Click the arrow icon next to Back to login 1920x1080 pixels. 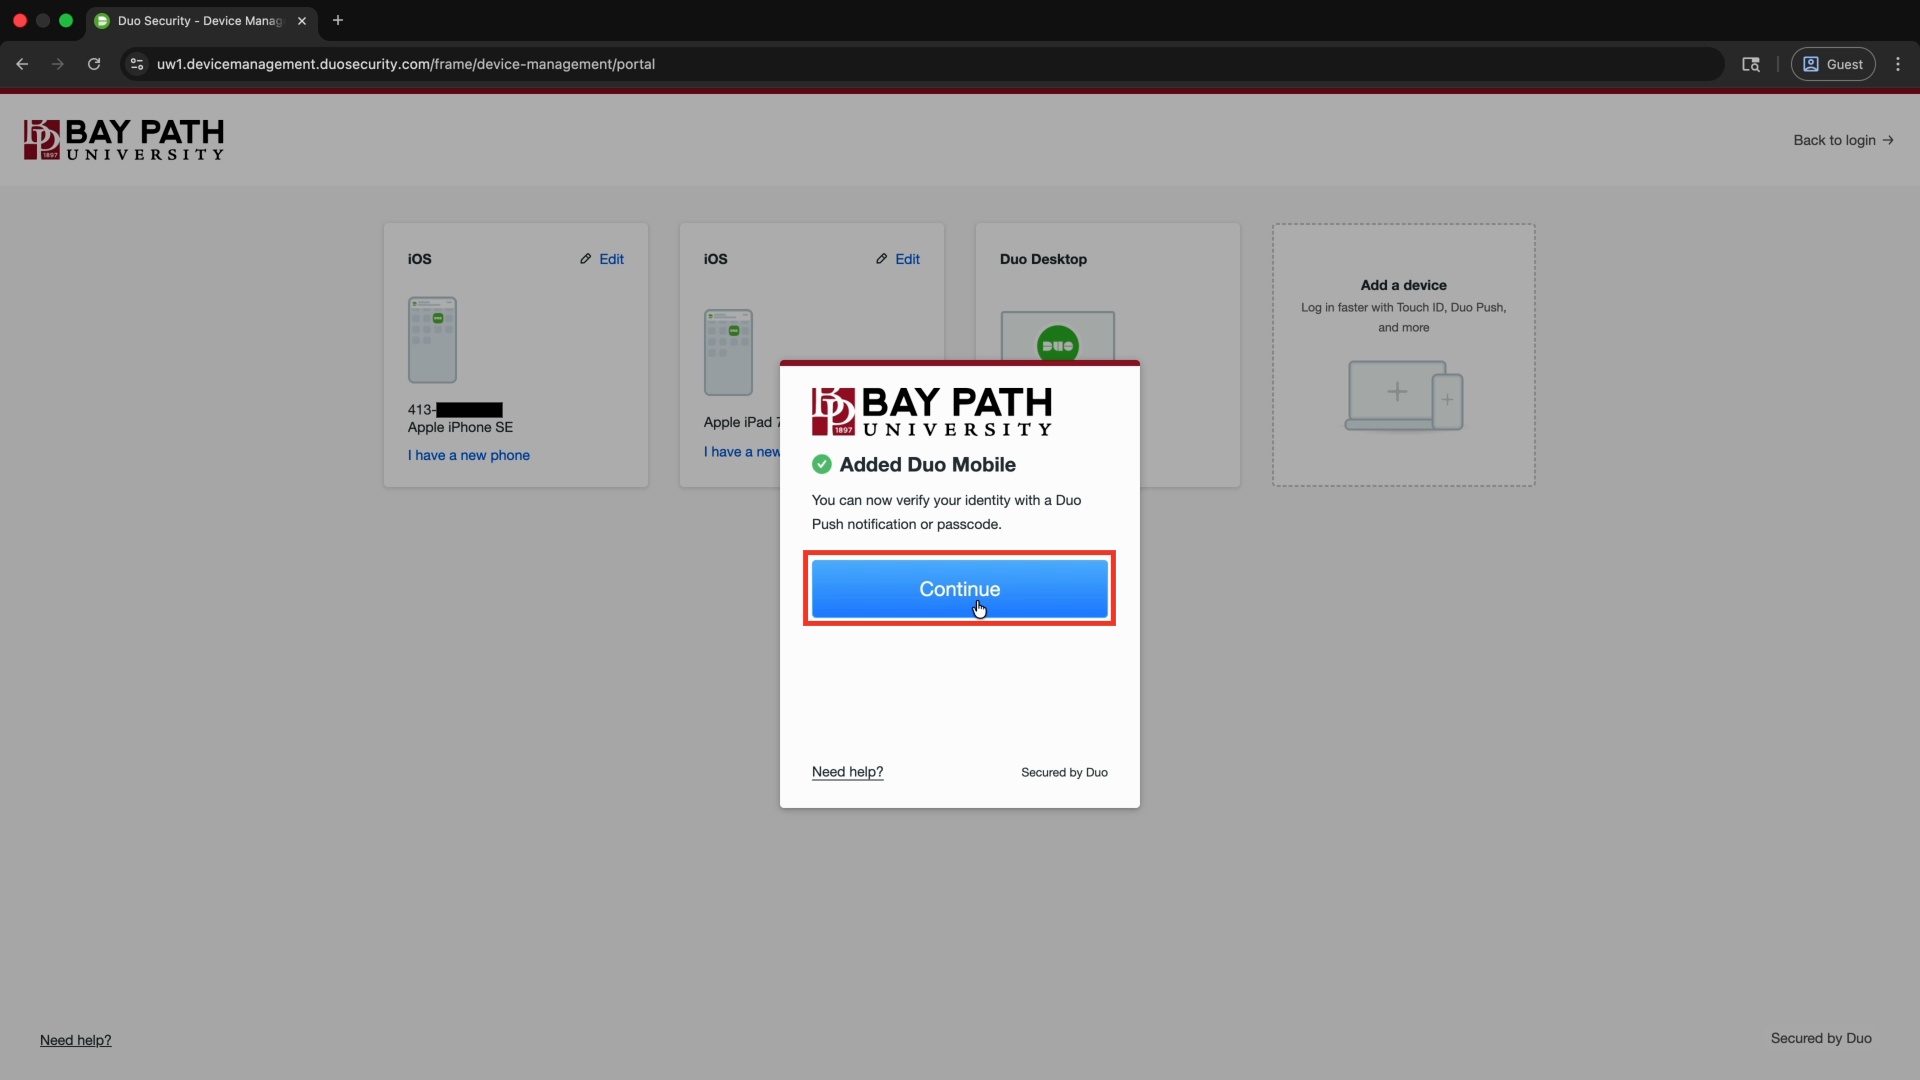pyautogui.click(x=1888, y=140)
